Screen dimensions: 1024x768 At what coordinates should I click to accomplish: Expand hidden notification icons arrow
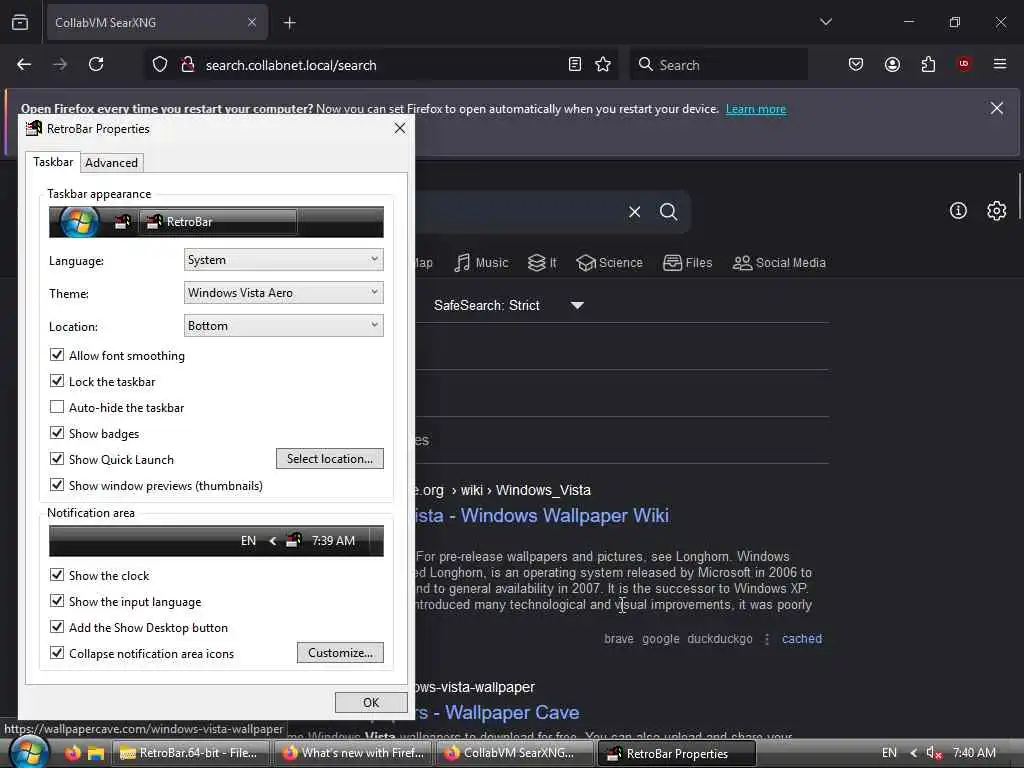(913, 753)
